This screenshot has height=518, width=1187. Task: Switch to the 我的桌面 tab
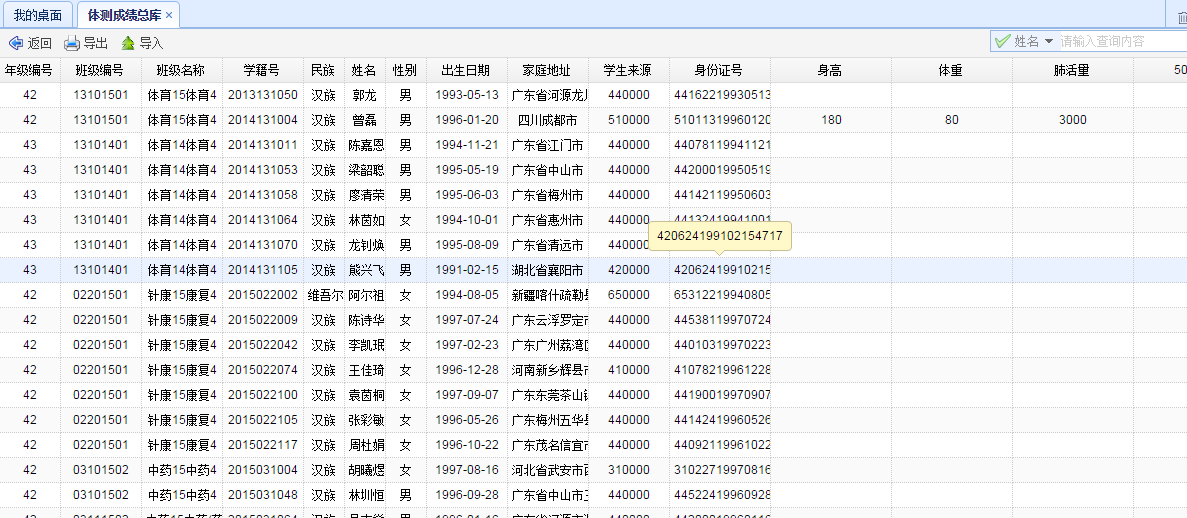37,15
